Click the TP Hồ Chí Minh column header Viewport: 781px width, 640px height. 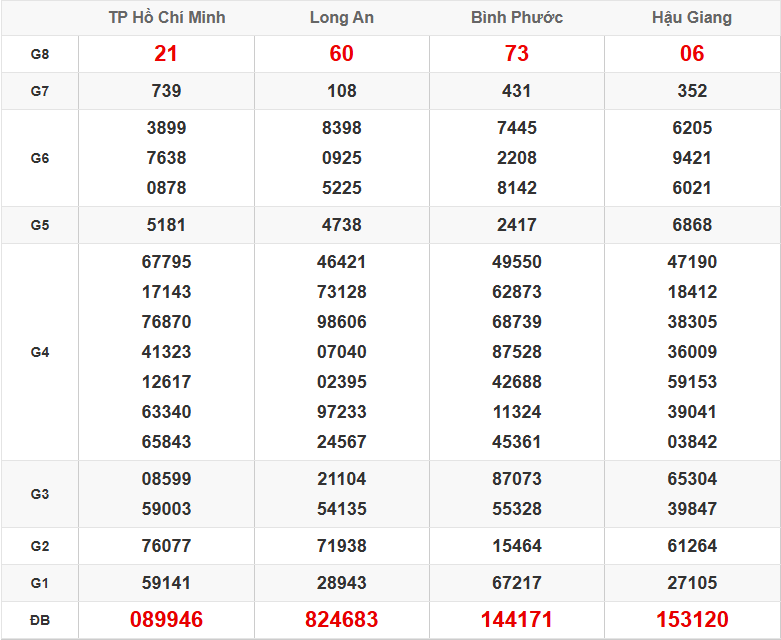pos(166,17)
